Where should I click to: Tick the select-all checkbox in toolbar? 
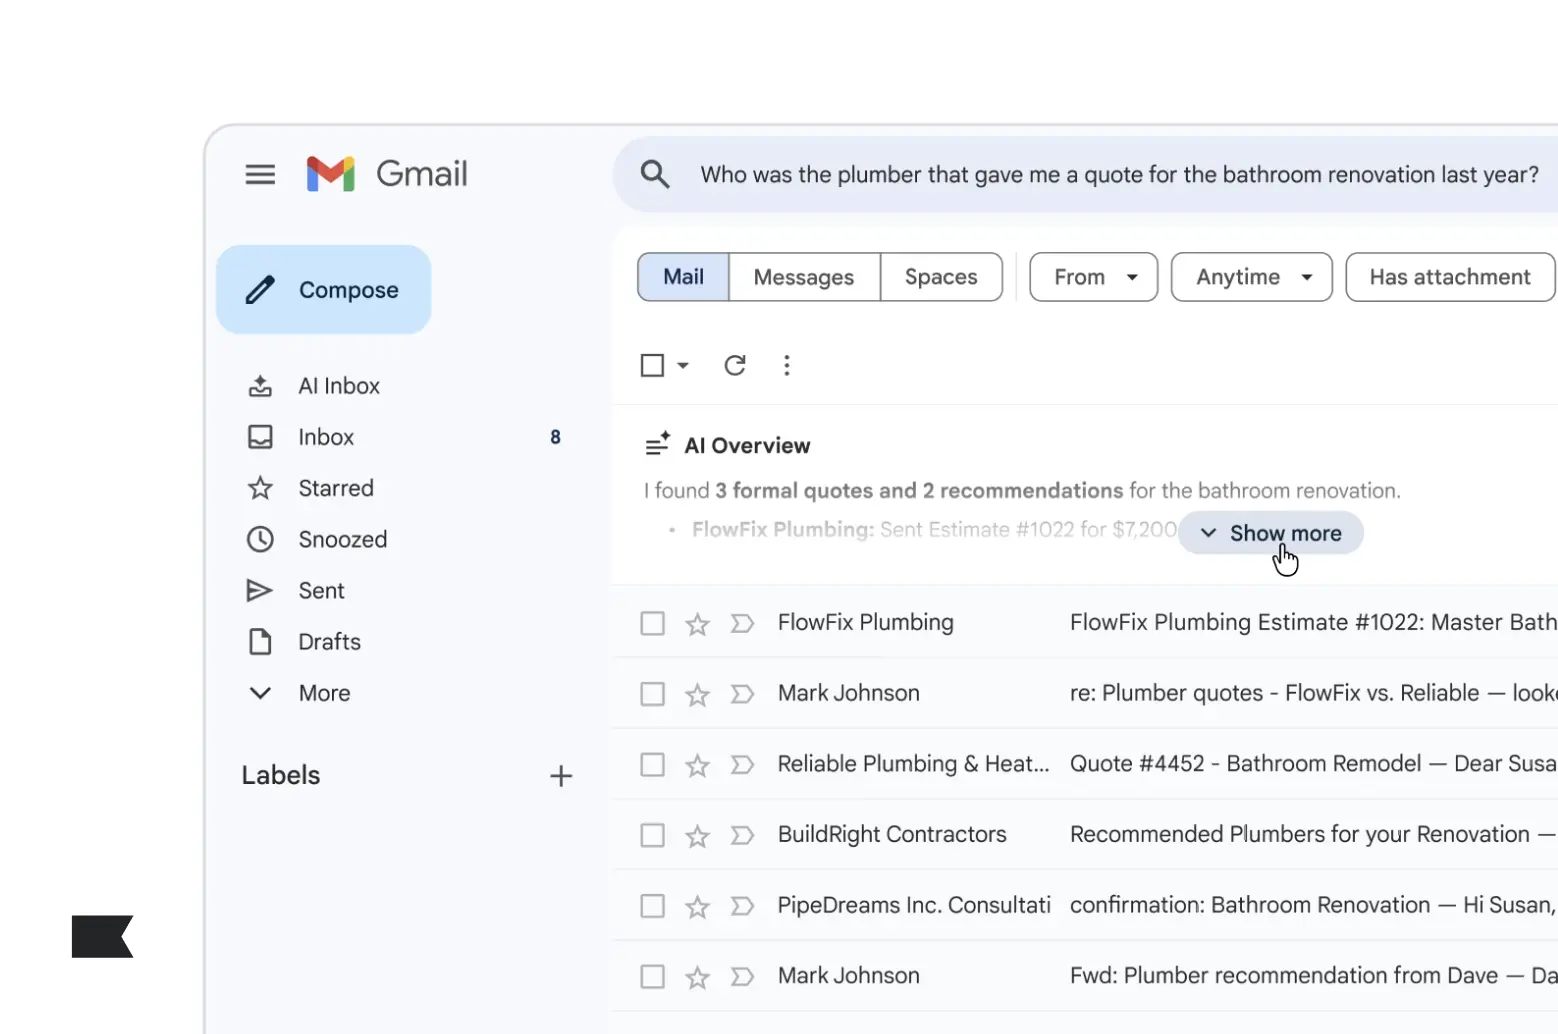pos(652,365)
